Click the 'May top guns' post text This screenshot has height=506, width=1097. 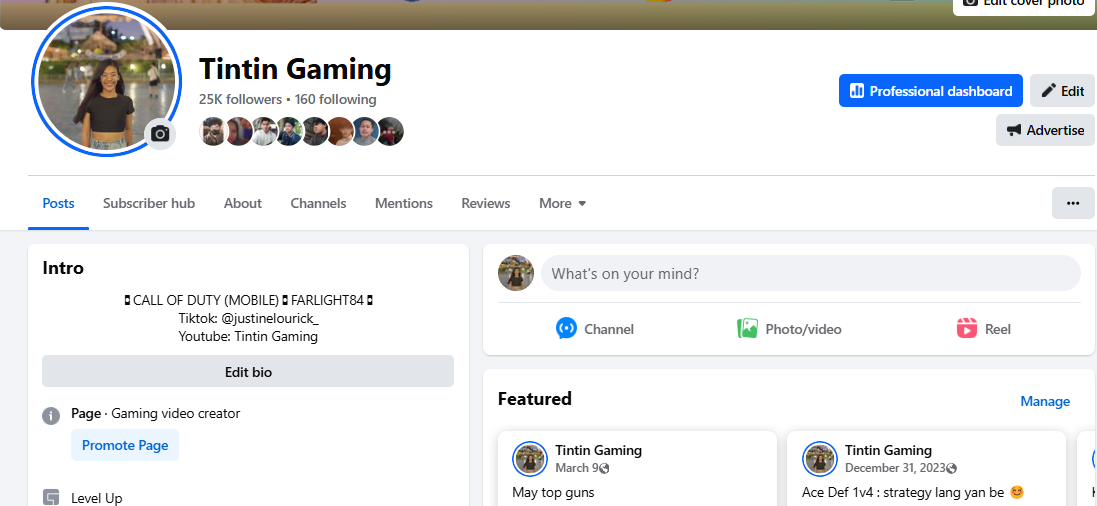(553, 492)
